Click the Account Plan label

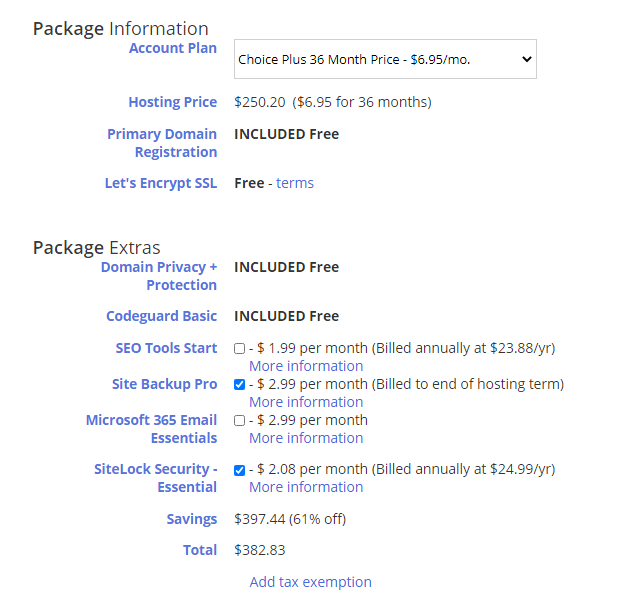pyautogui.click(x=172, y=48)
